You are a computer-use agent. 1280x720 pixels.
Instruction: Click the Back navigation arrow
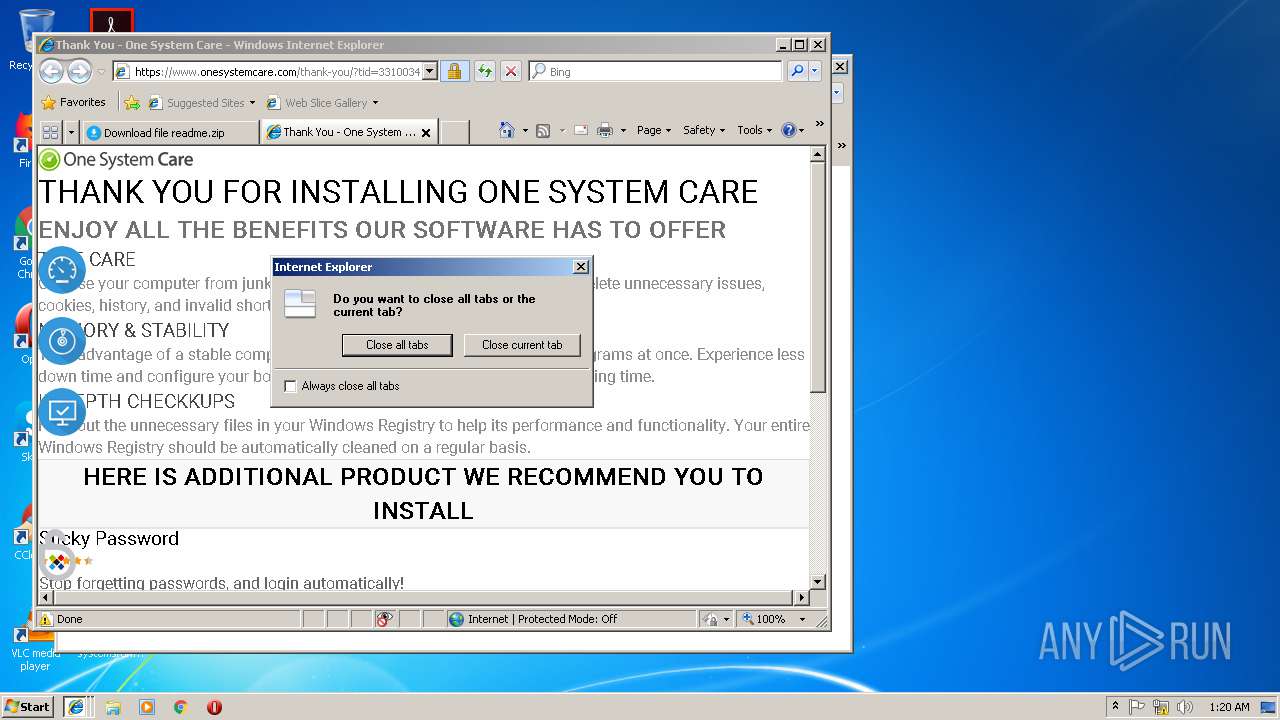pos(51,71)
